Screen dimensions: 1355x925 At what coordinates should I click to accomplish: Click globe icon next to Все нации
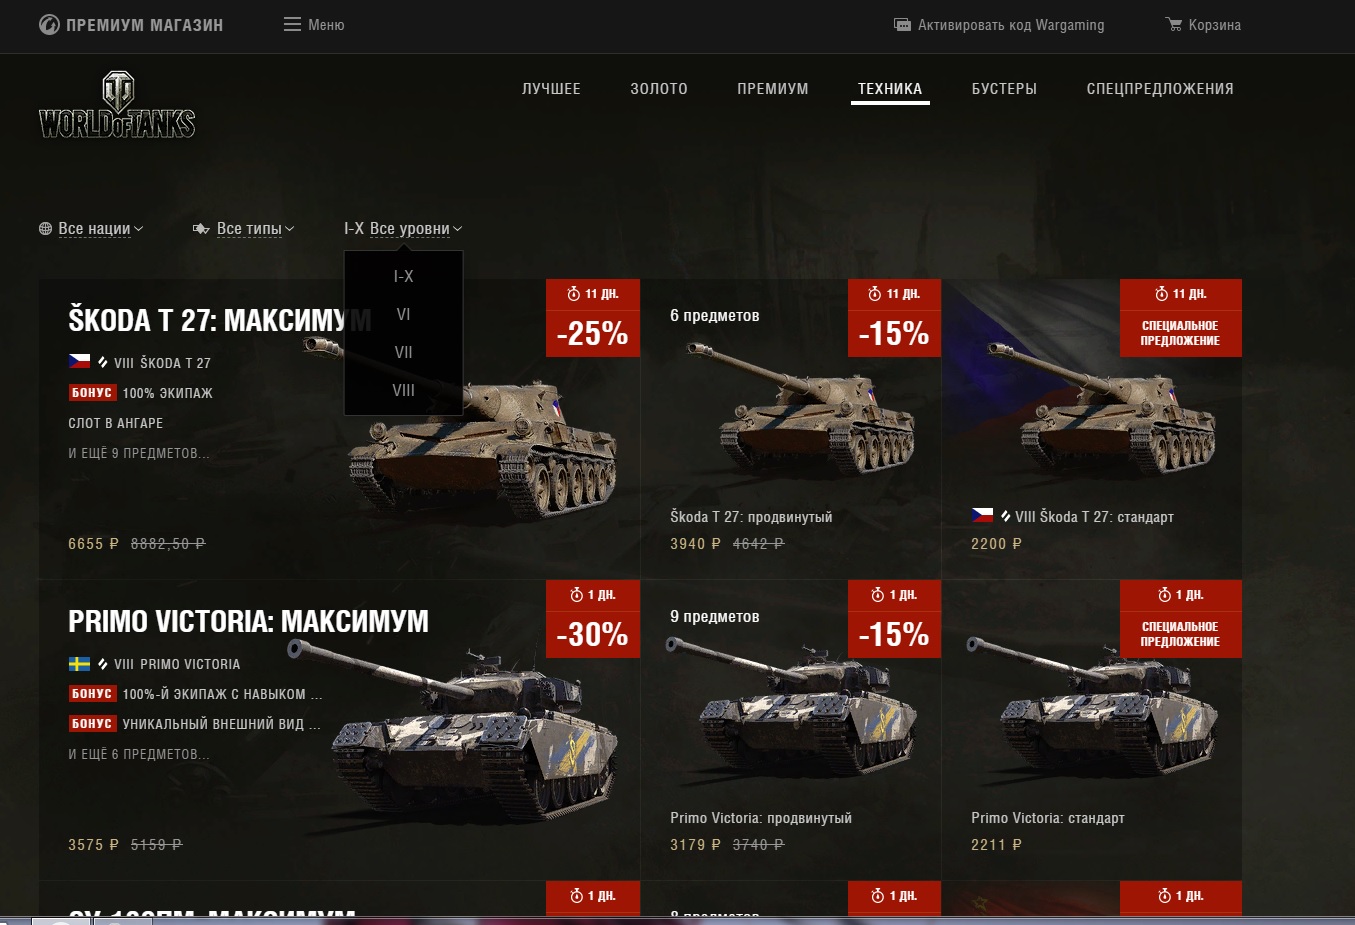pyautogui.click(x=45, y=229)
